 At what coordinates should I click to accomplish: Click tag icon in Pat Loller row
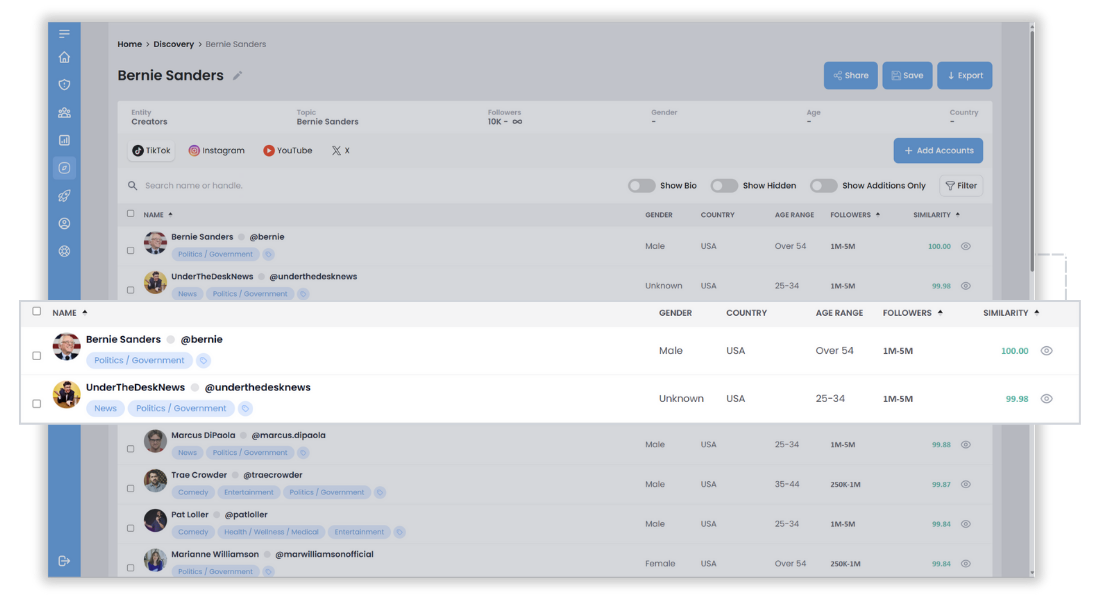pyautogui.click(x=399, y=532)
